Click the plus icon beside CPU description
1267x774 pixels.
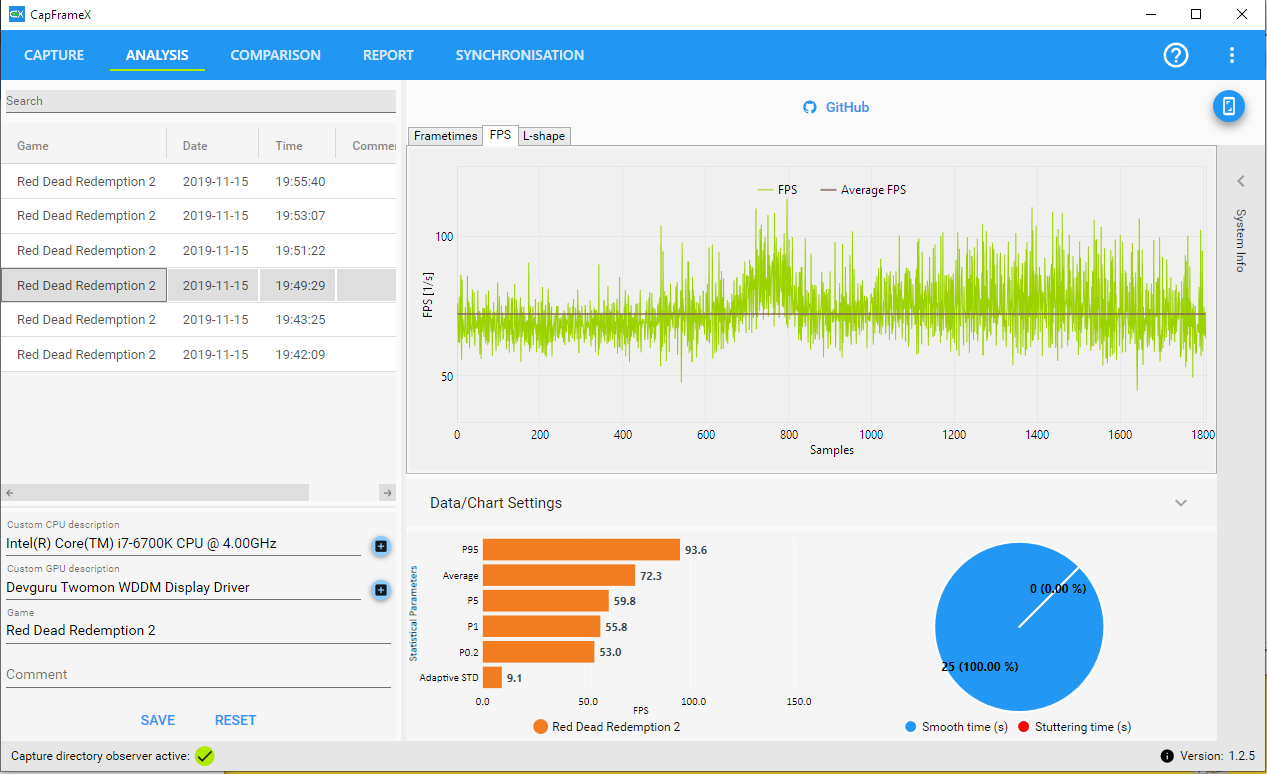coord(381,546)
